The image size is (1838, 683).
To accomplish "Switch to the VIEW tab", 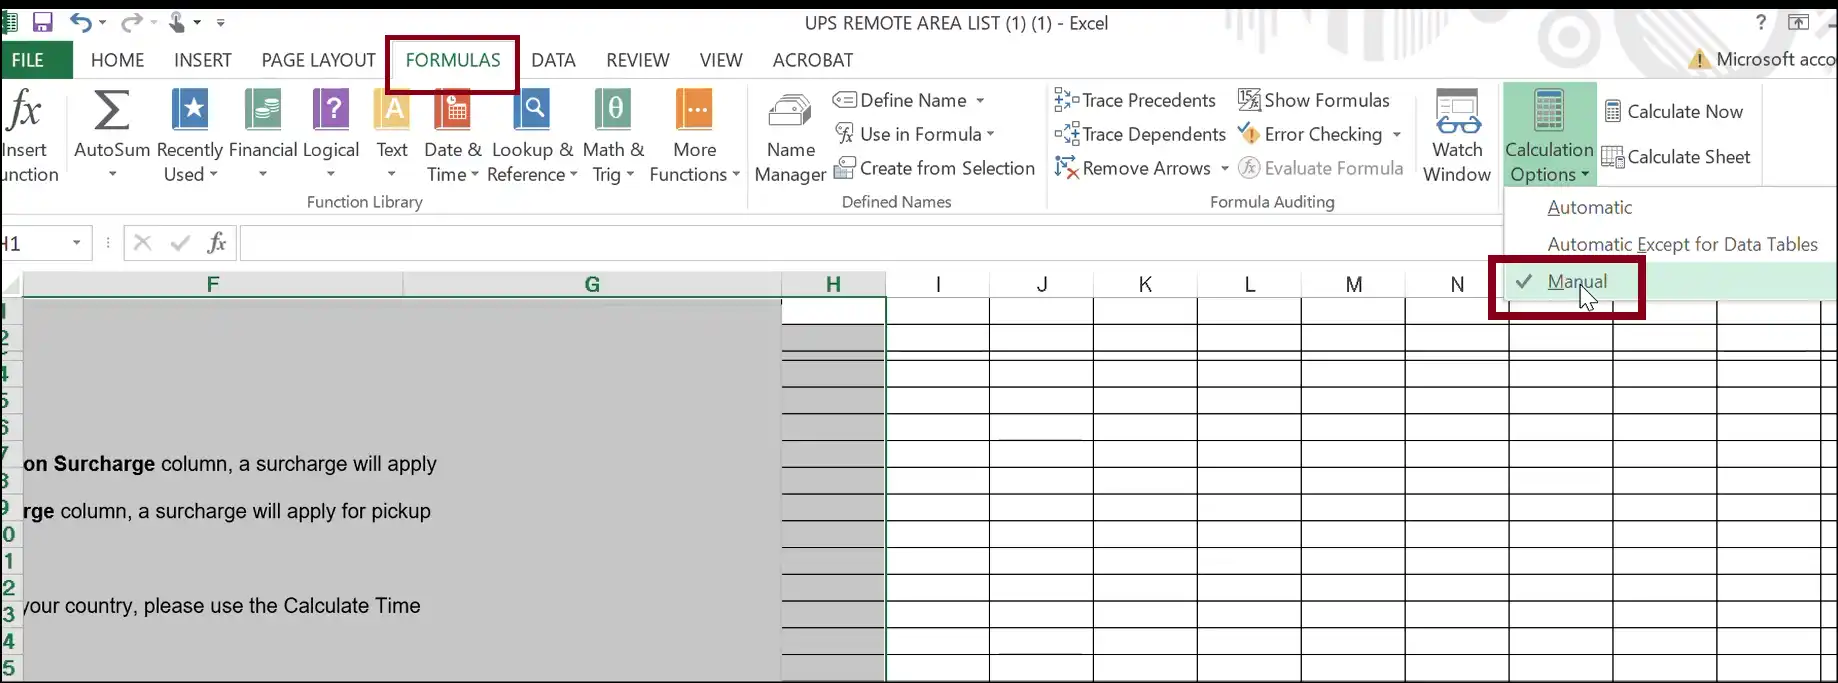I will coord(721,60).
